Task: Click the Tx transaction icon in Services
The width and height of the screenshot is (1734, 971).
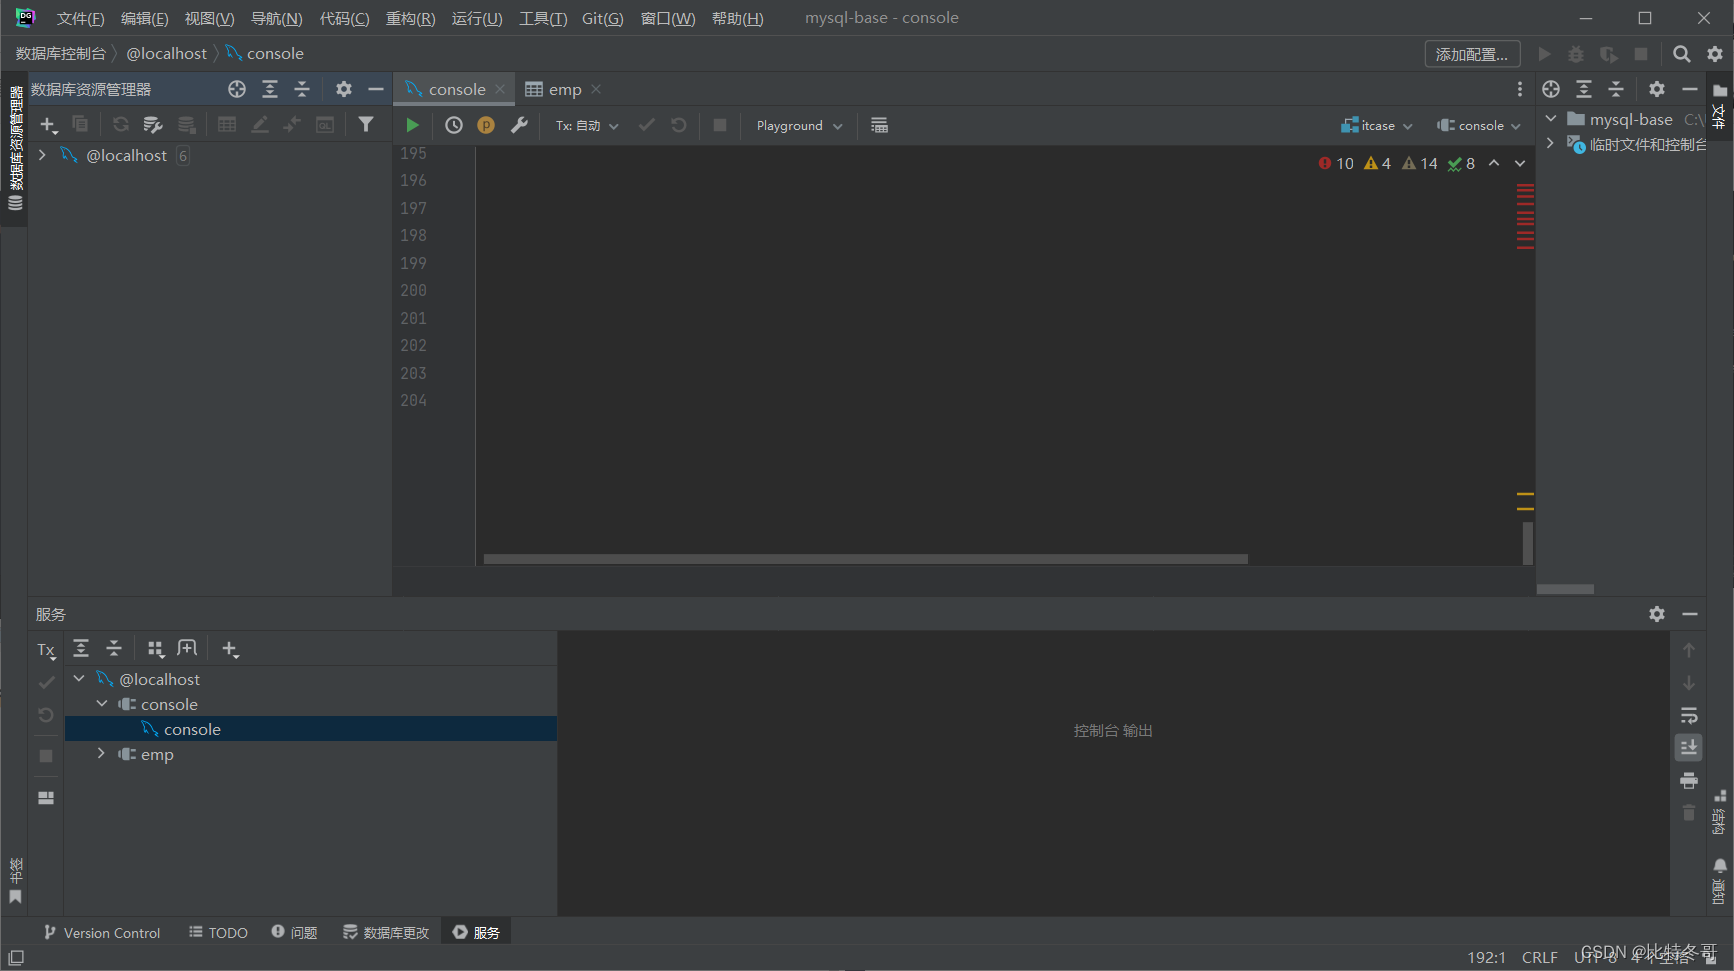Action: coord(46,650)
